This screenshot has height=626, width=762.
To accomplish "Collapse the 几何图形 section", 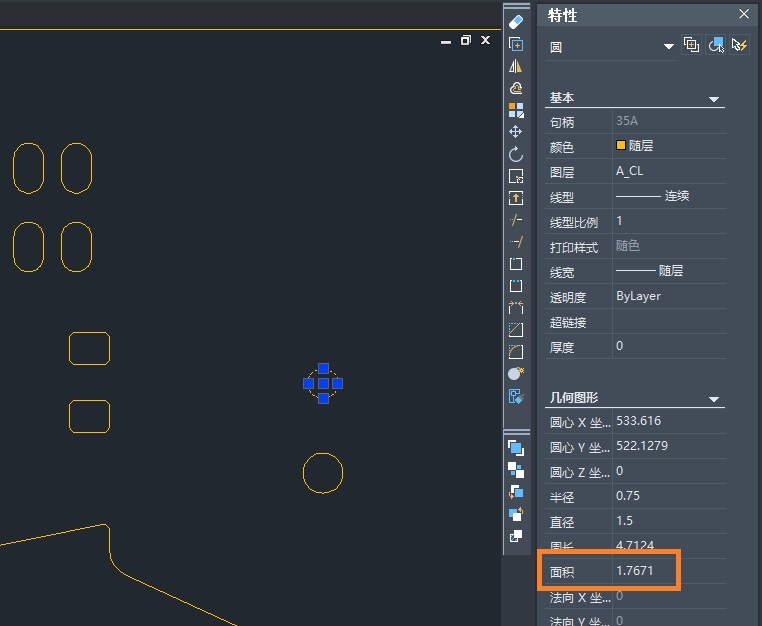I will tap(713, 400).
